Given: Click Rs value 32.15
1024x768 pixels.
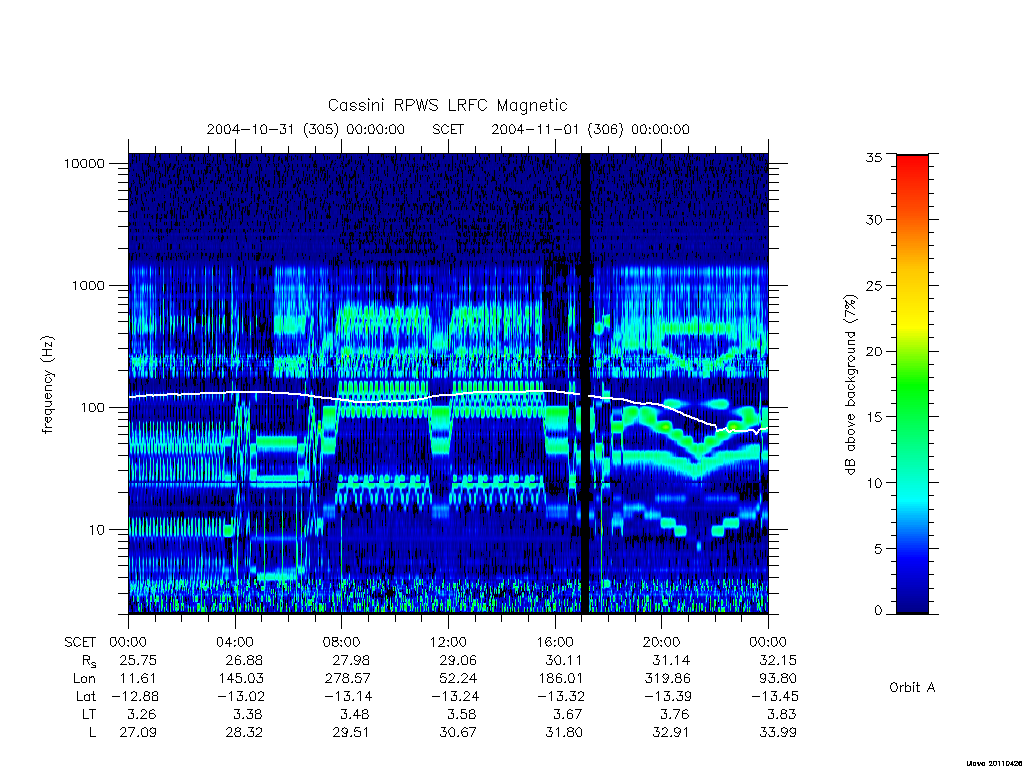Looking at the screenshot, I should click(777, 661).
